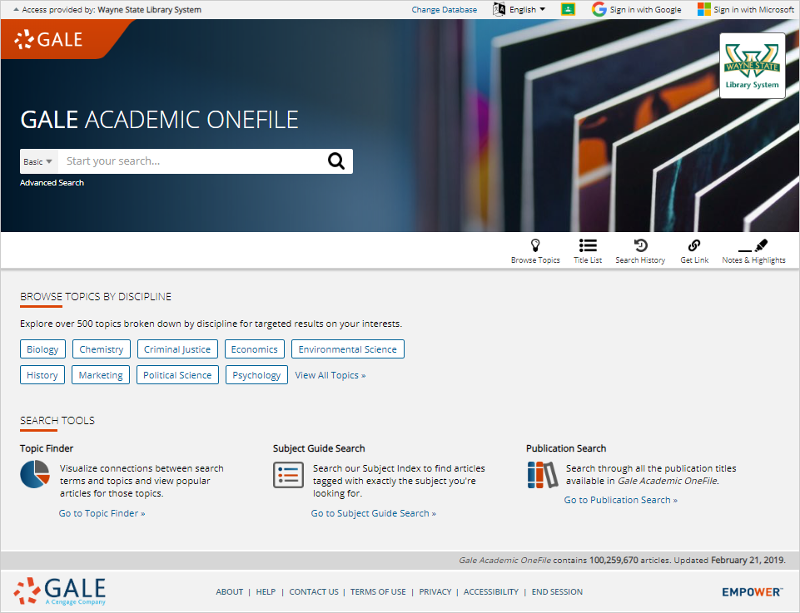This screenshot has width=800, height=613.
Task: Click View All Topics link
Action: coord(331,375)
